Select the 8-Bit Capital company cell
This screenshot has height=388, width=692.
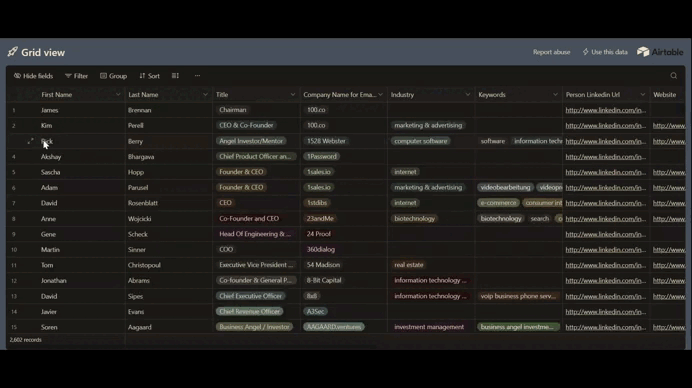click(324, 280)
